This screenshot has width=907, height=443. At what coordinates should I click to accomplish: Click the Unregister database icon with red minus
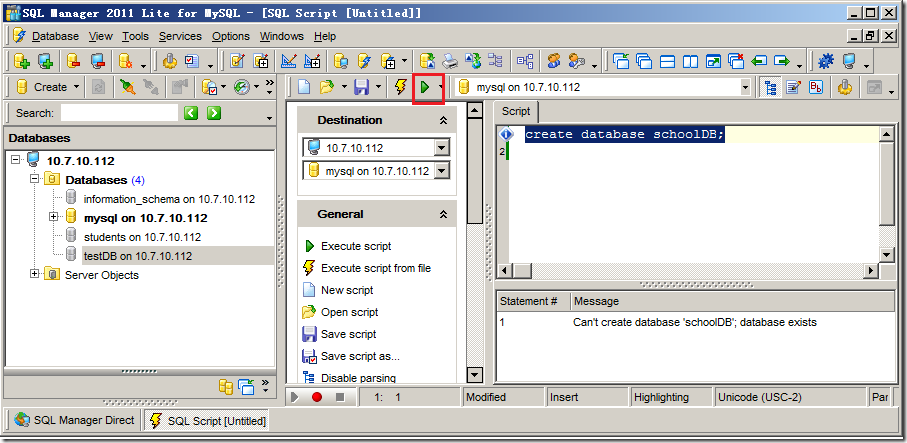coord(73,61)
